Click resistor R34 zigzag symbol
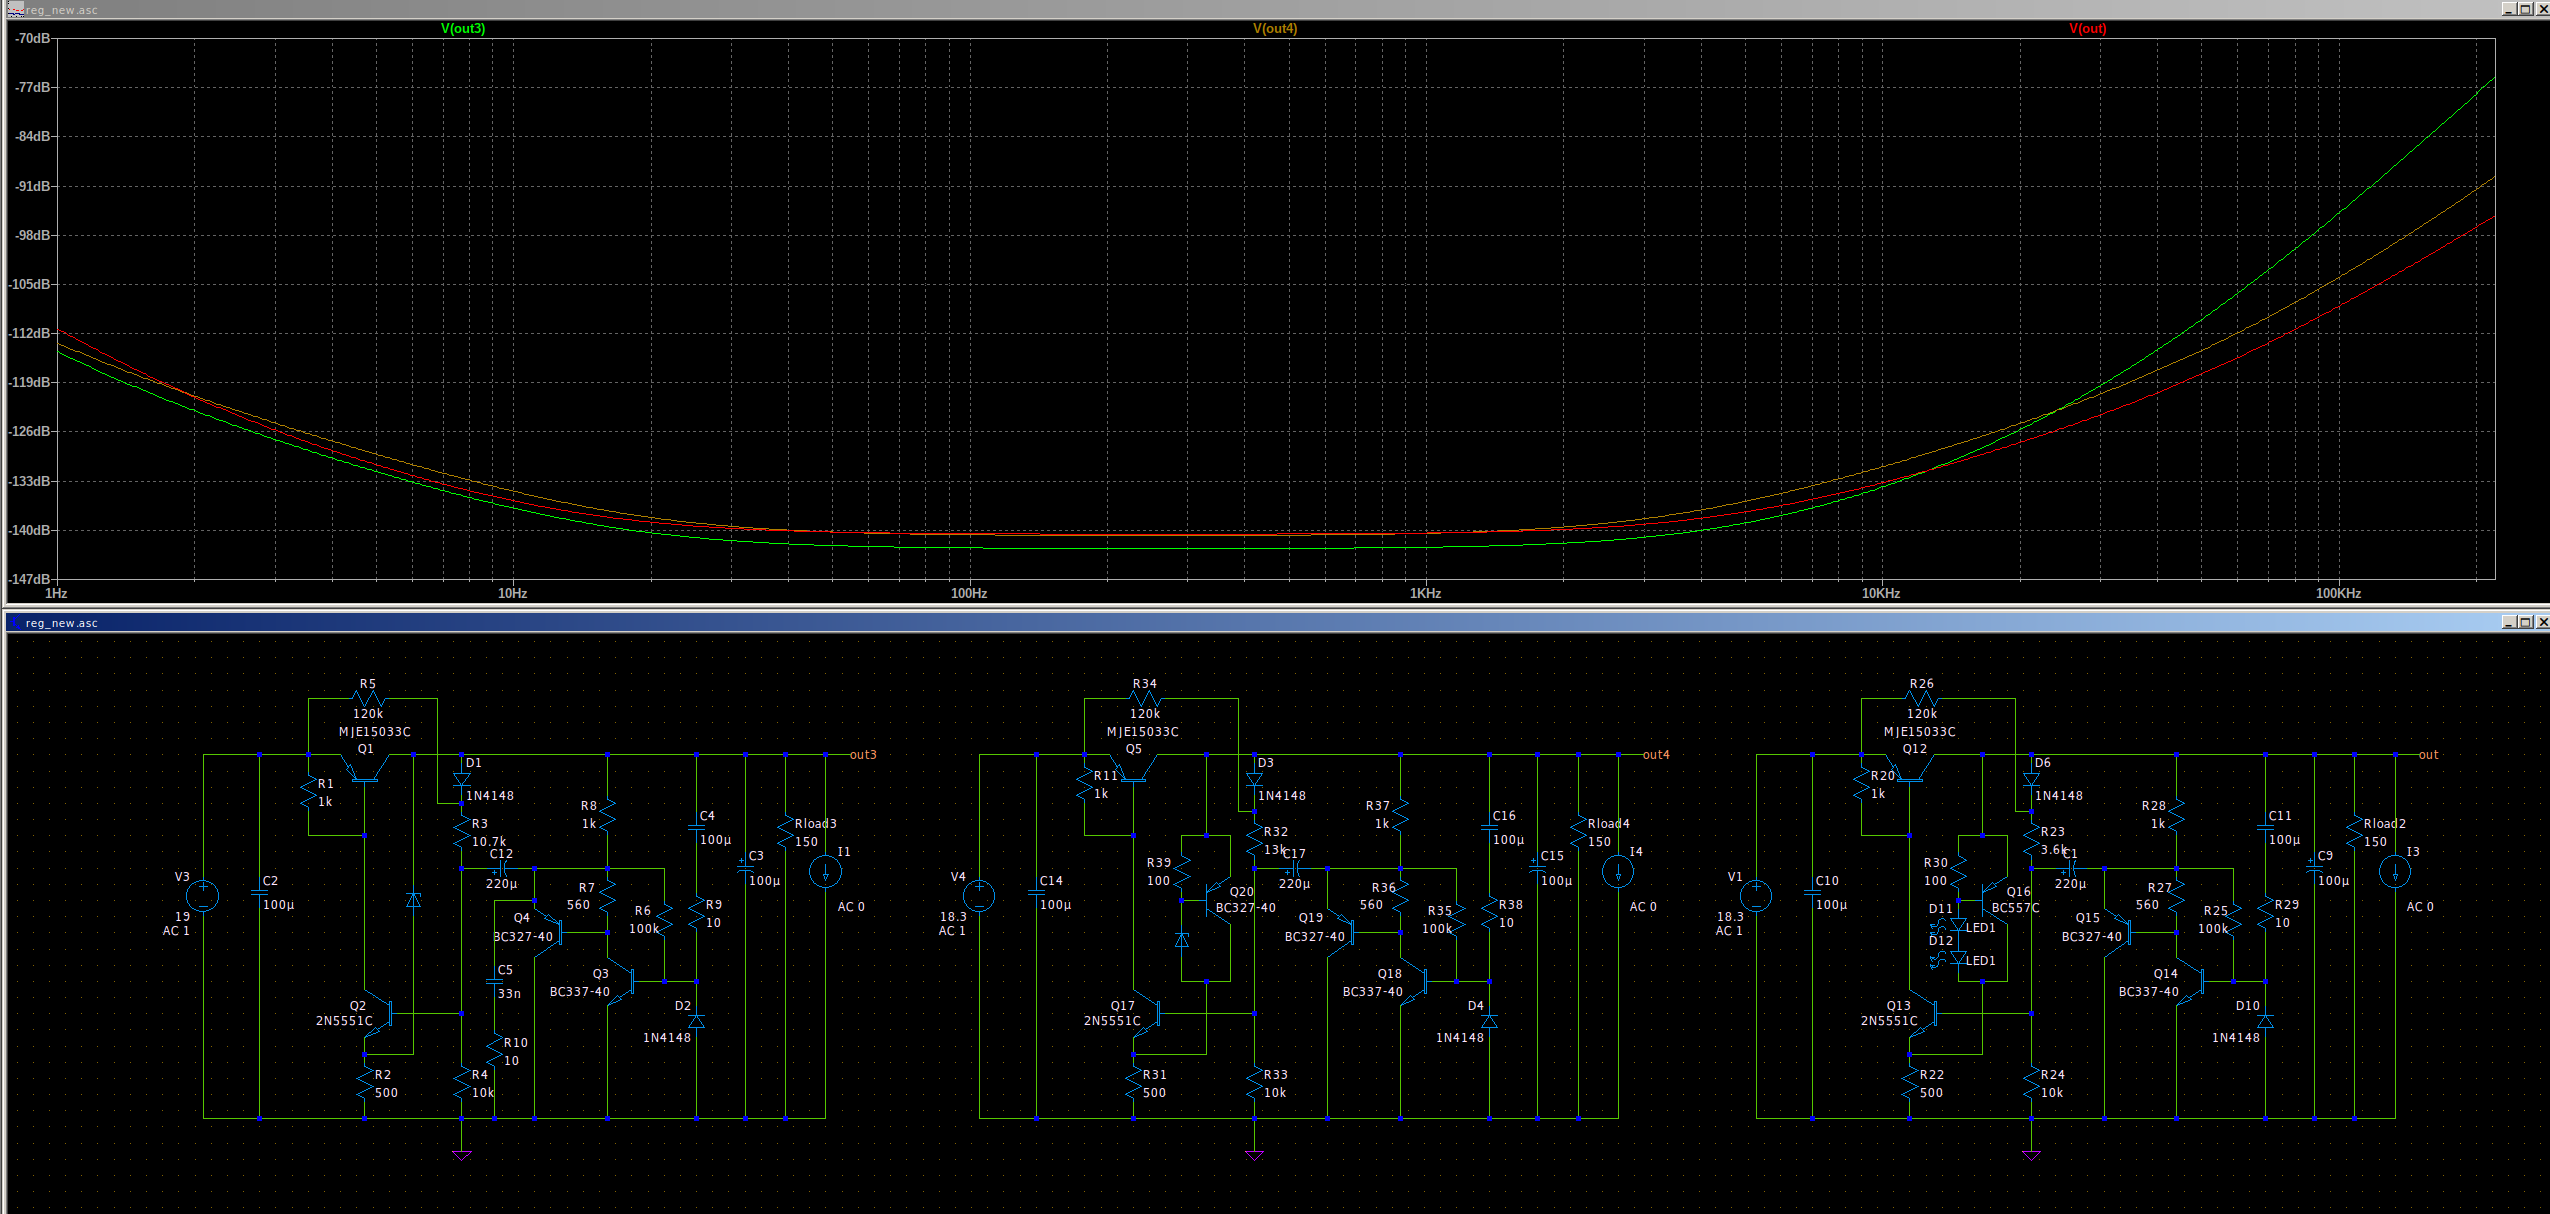This screenshot has height=1214, width=2550. click(1144, 699)
